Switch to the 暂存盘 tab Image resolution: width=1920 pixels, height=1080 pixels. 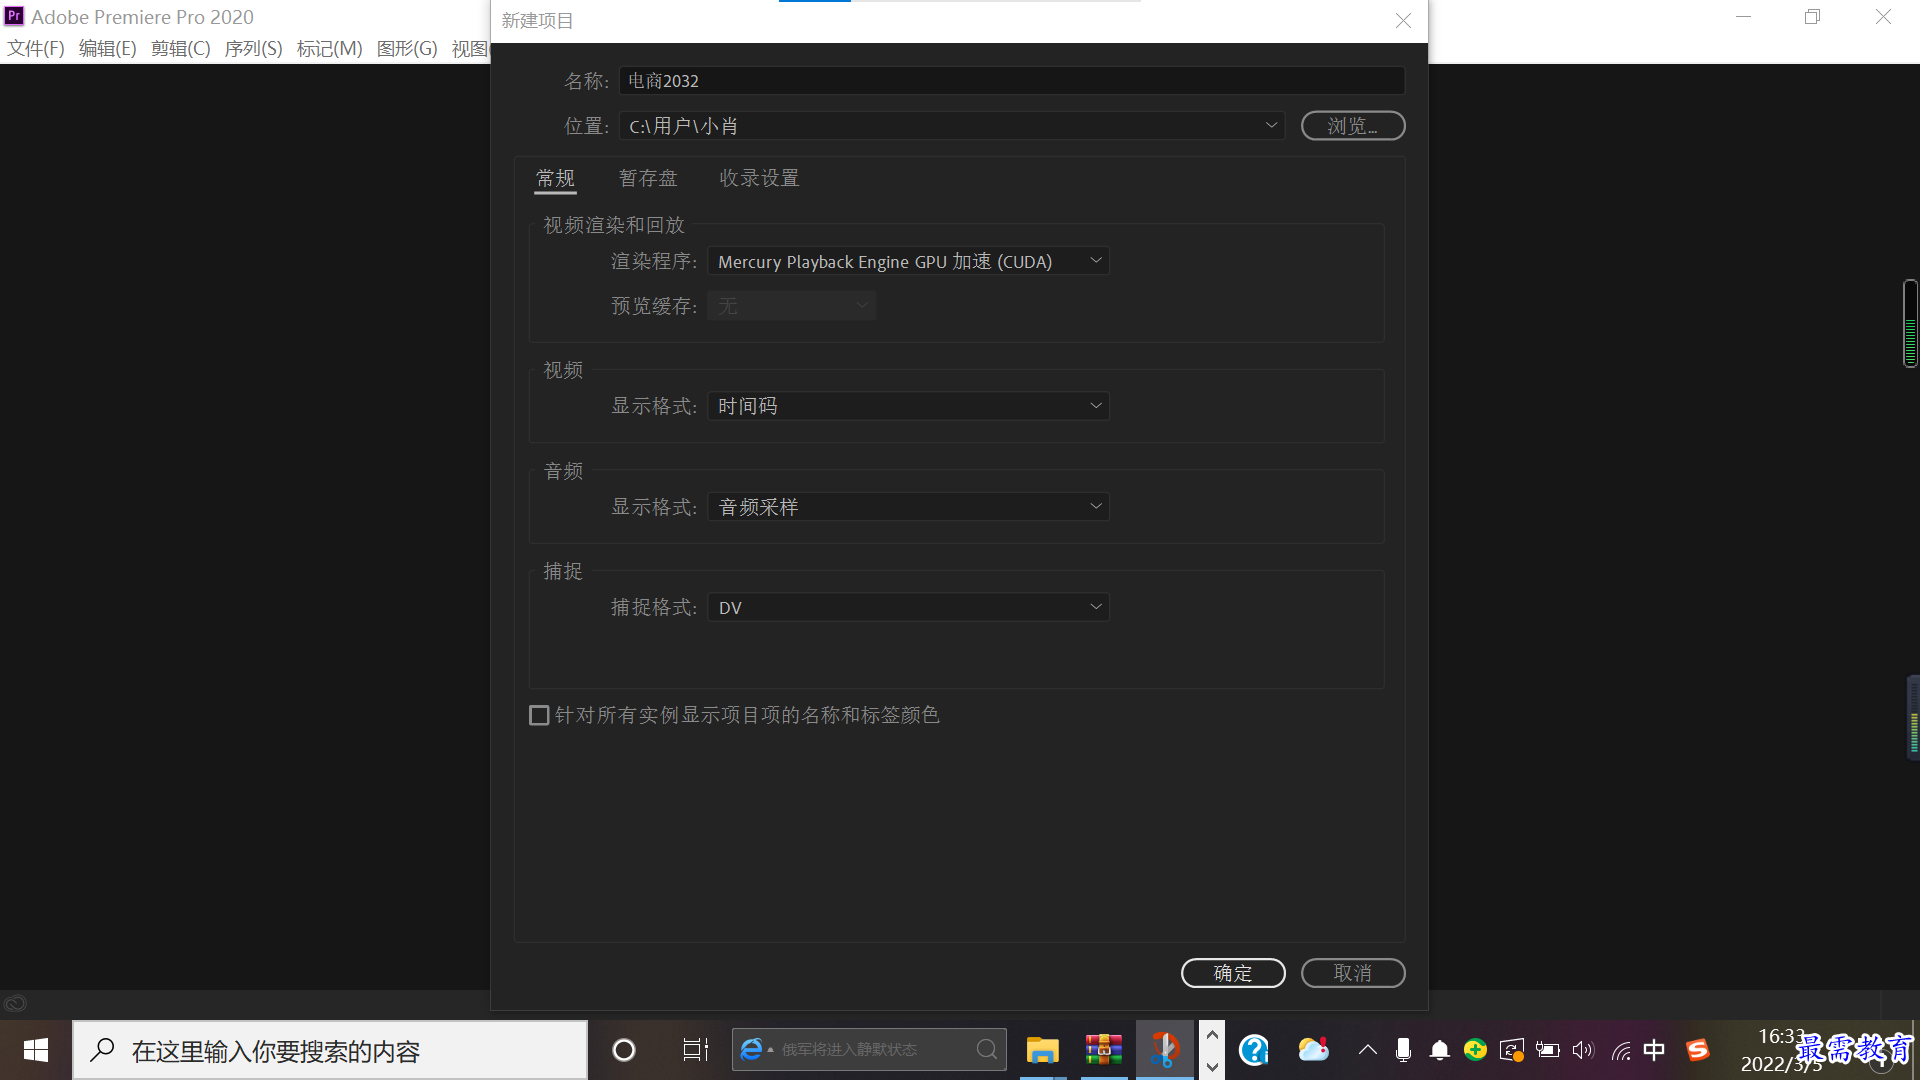[648, 178]
